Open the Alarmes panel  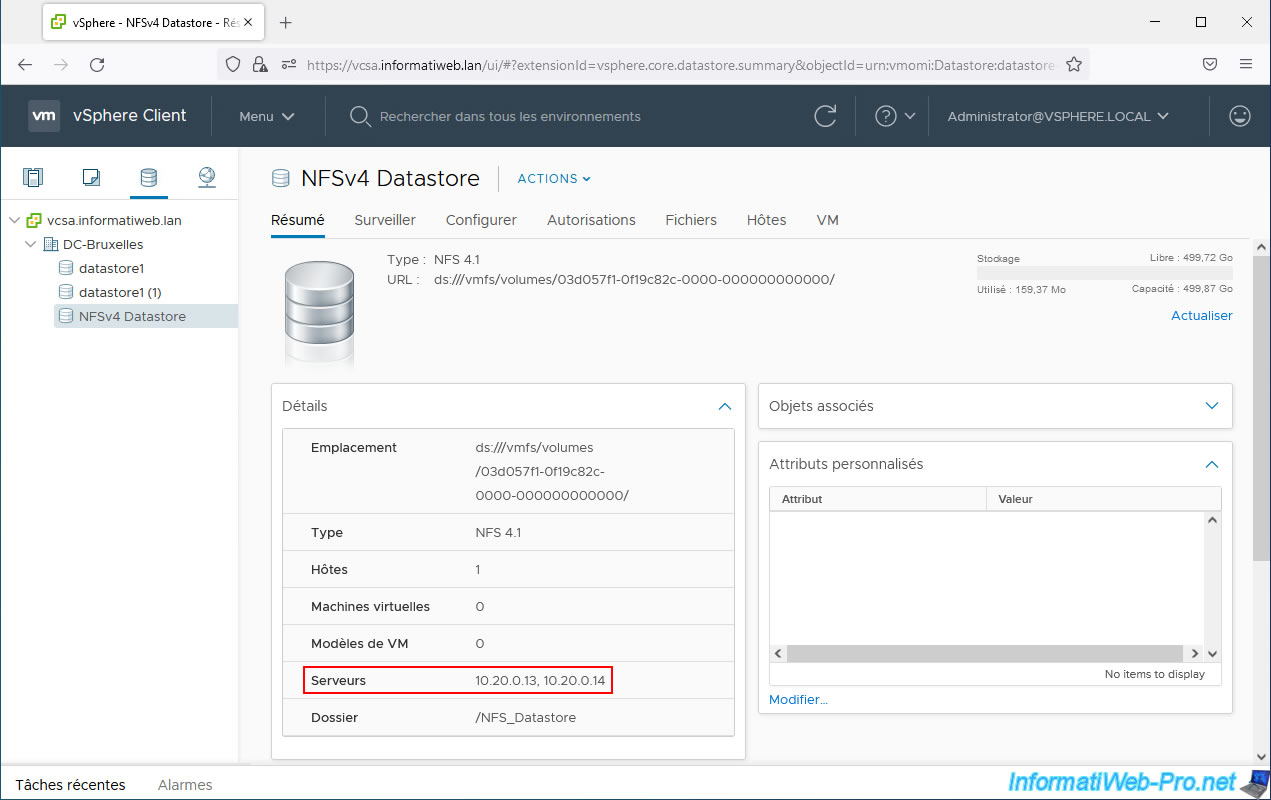tap(185, 785)
